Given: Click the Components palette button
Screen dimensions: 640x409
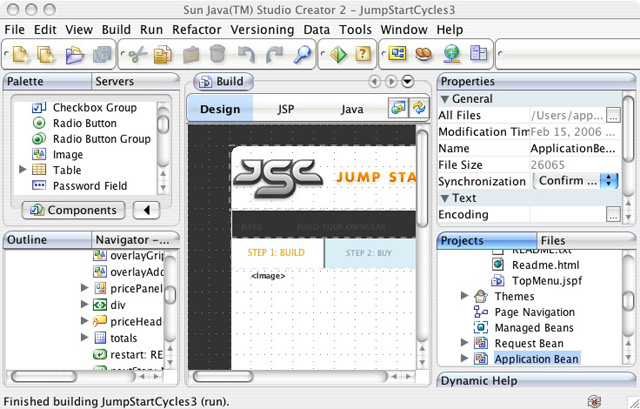Looking at the screenshot, I should point(73,210).
